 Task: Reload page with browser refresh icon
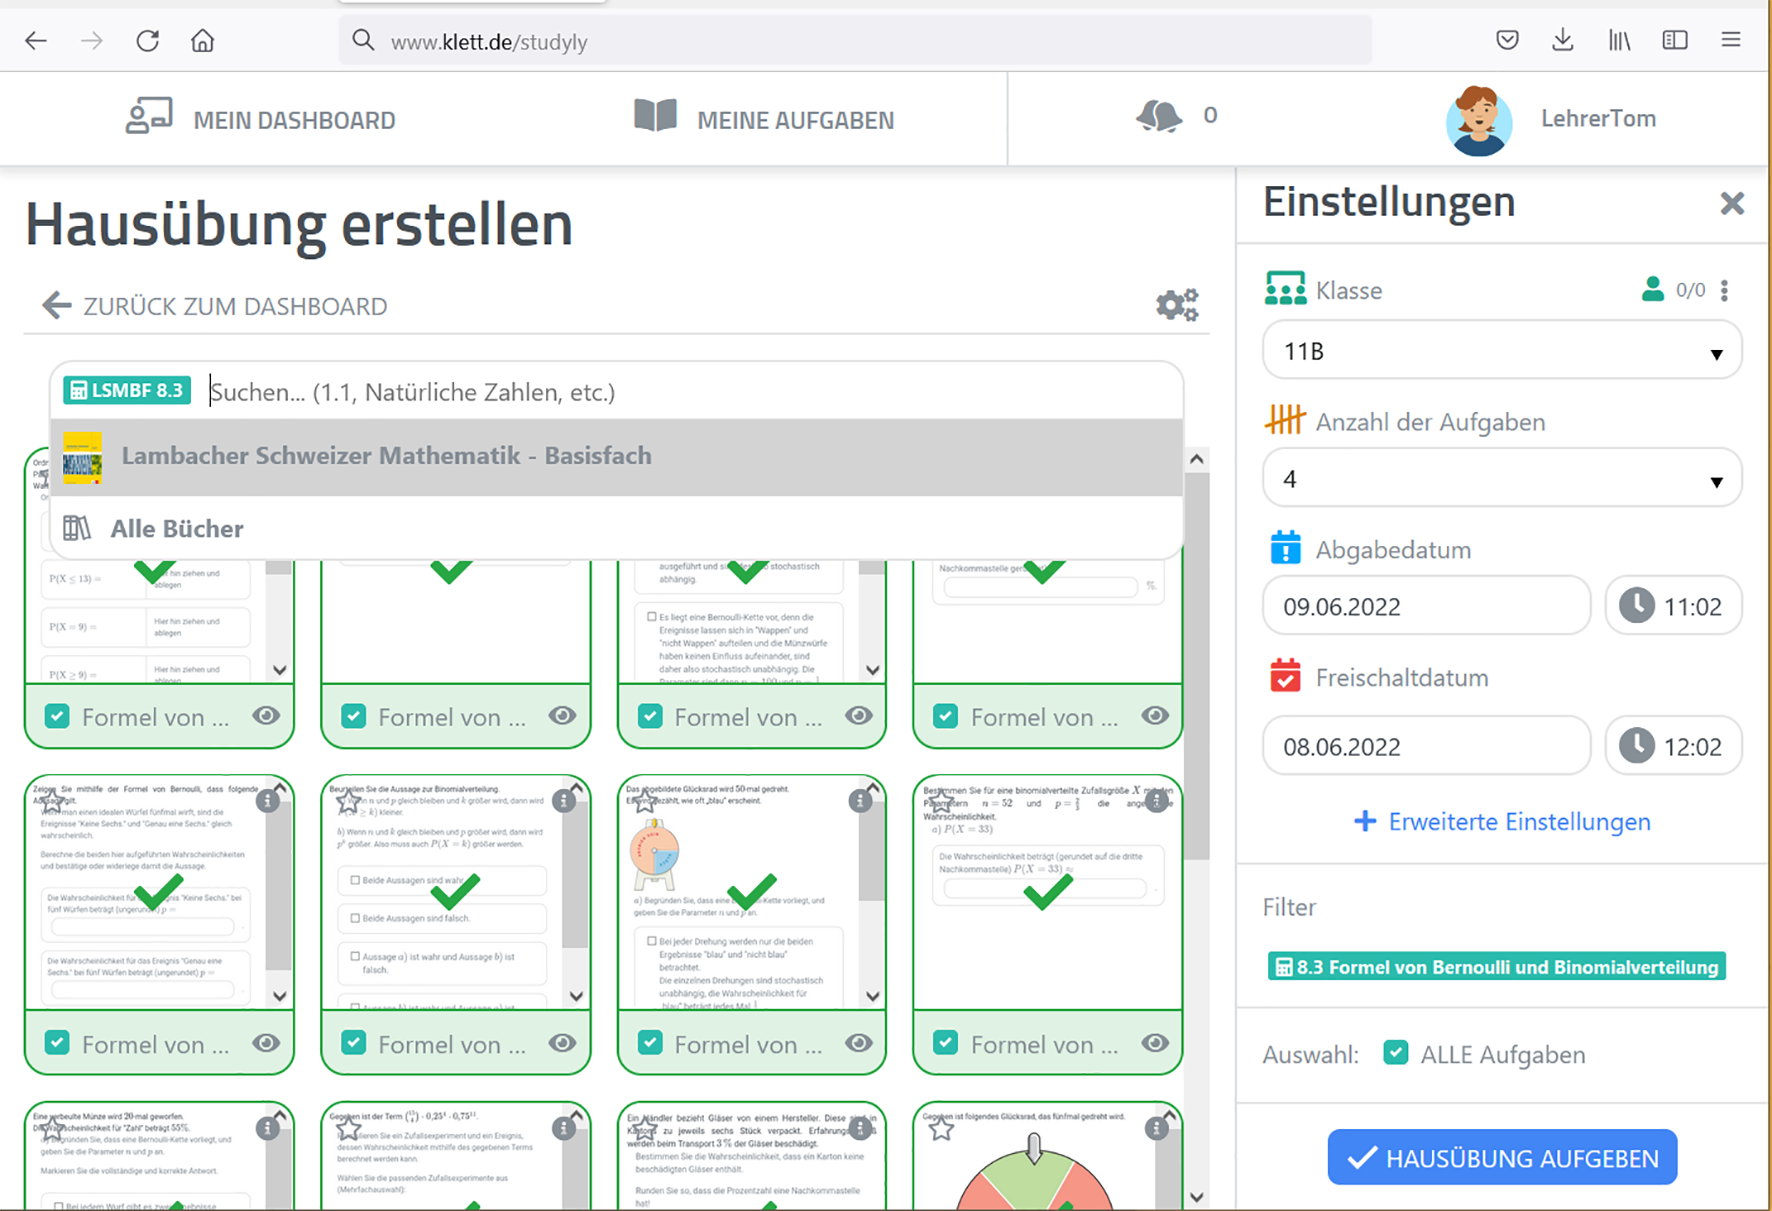[x=148, y=41]
